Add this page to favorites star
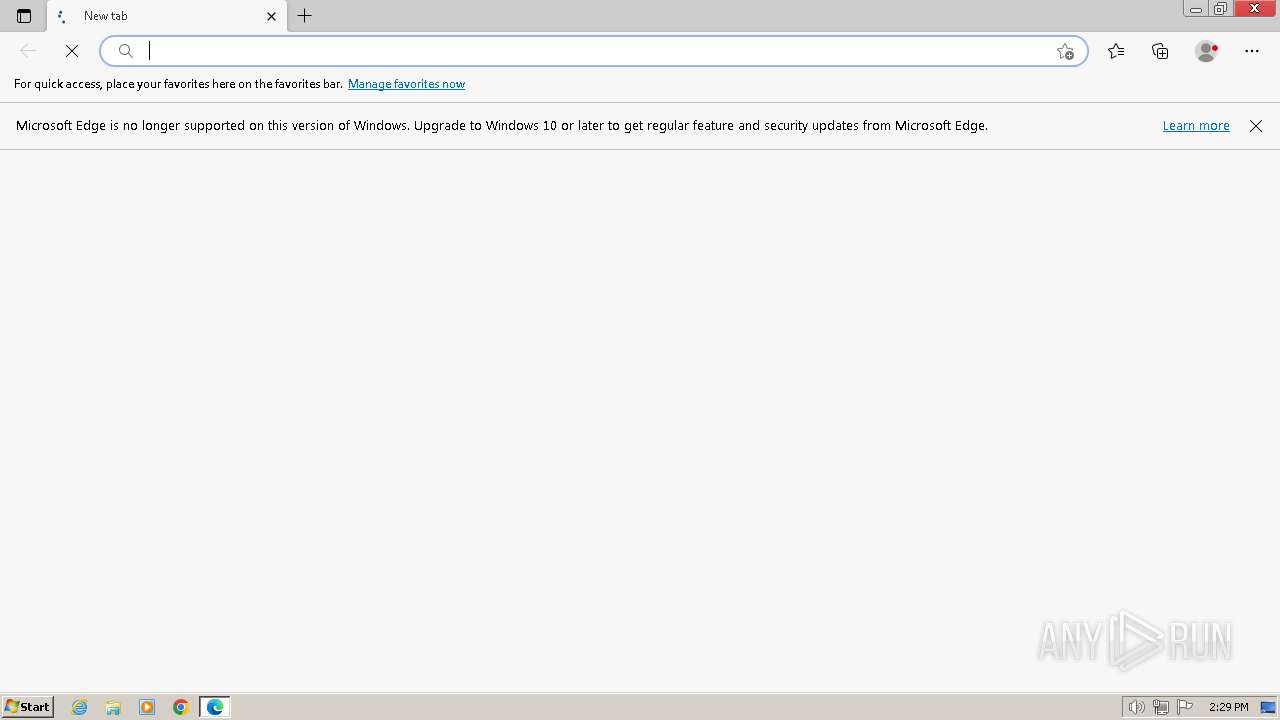1280x720 pixels. [x=1065, y=51]
